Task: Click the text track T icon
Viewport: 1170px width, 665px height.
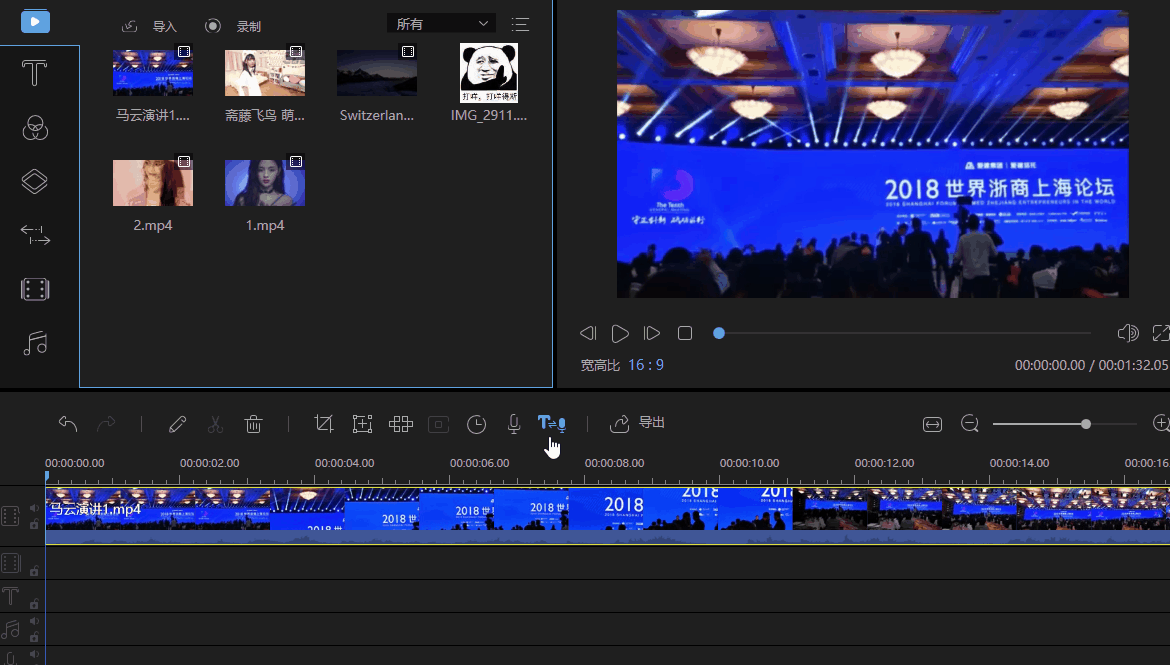Action: pos(10,596)
